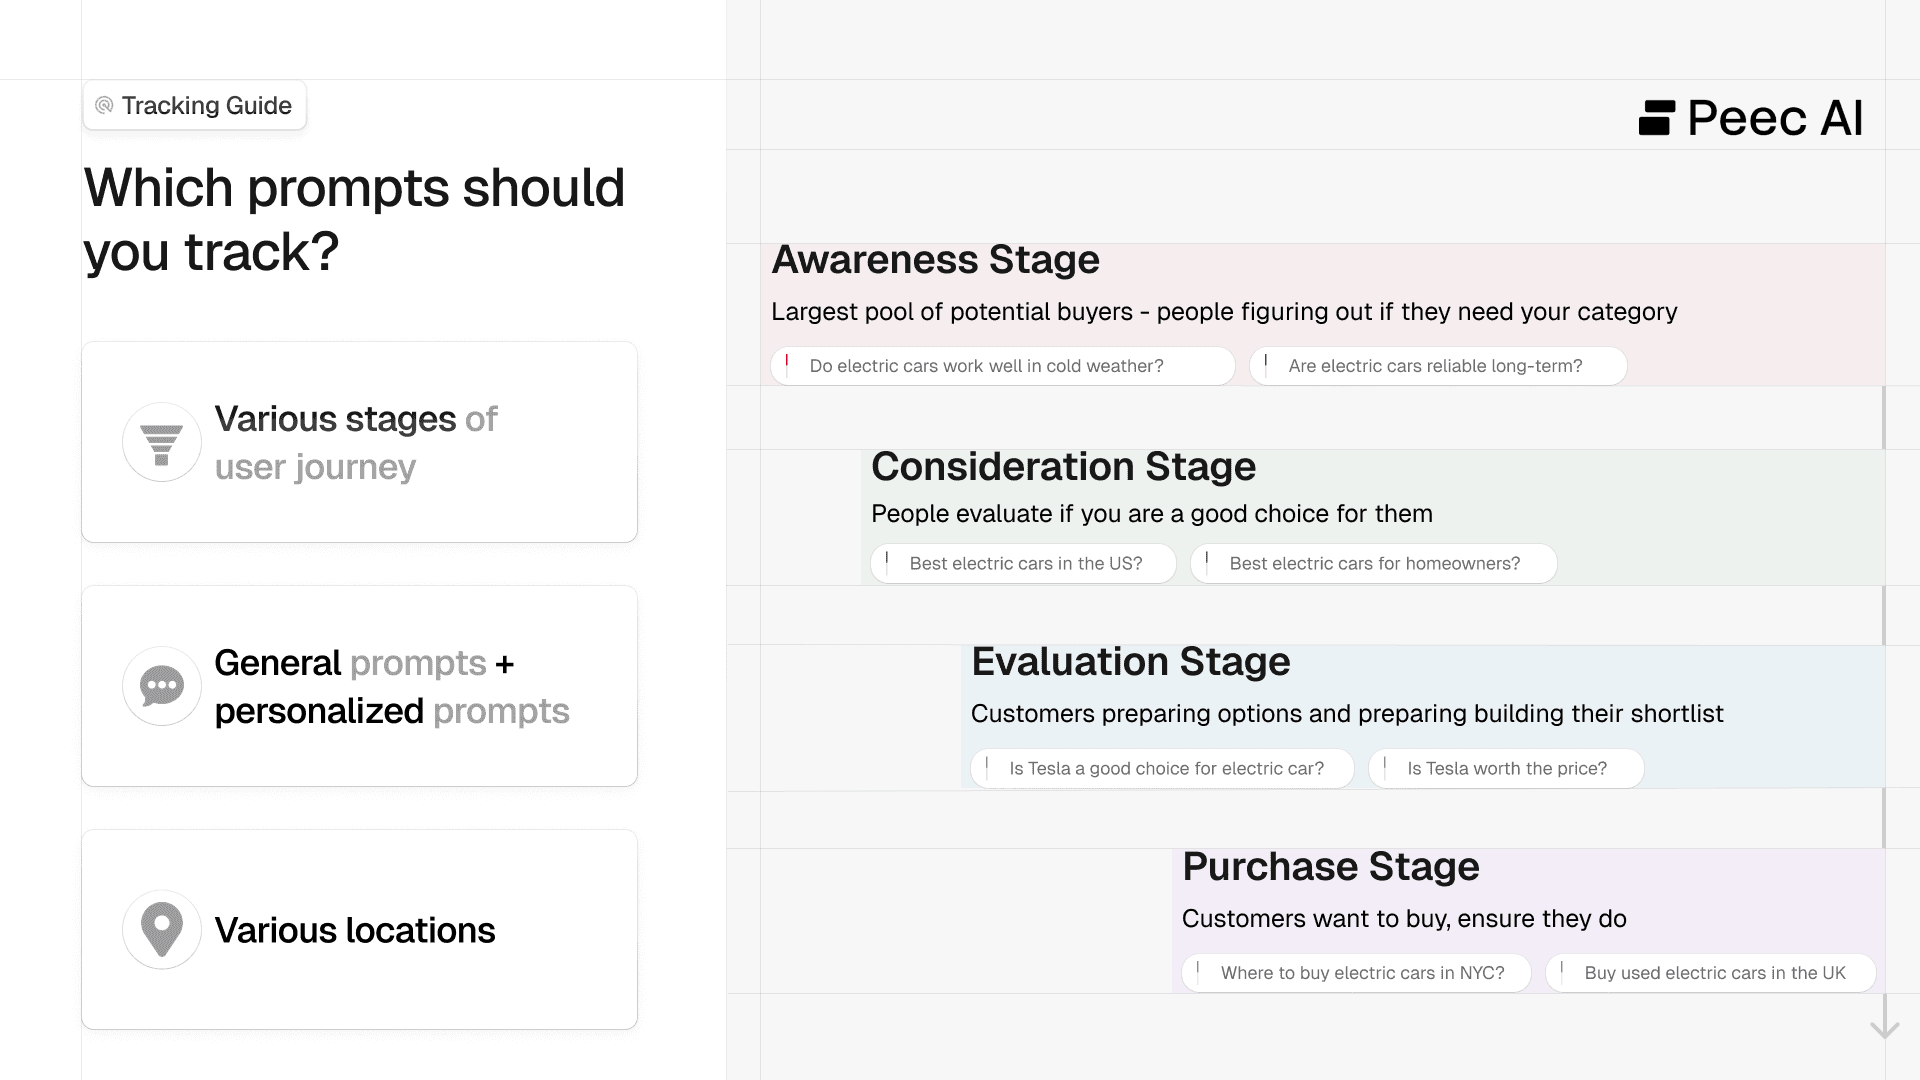Click 'Do electric cars work well in cold weather?' prompt

click(1002, 366)
